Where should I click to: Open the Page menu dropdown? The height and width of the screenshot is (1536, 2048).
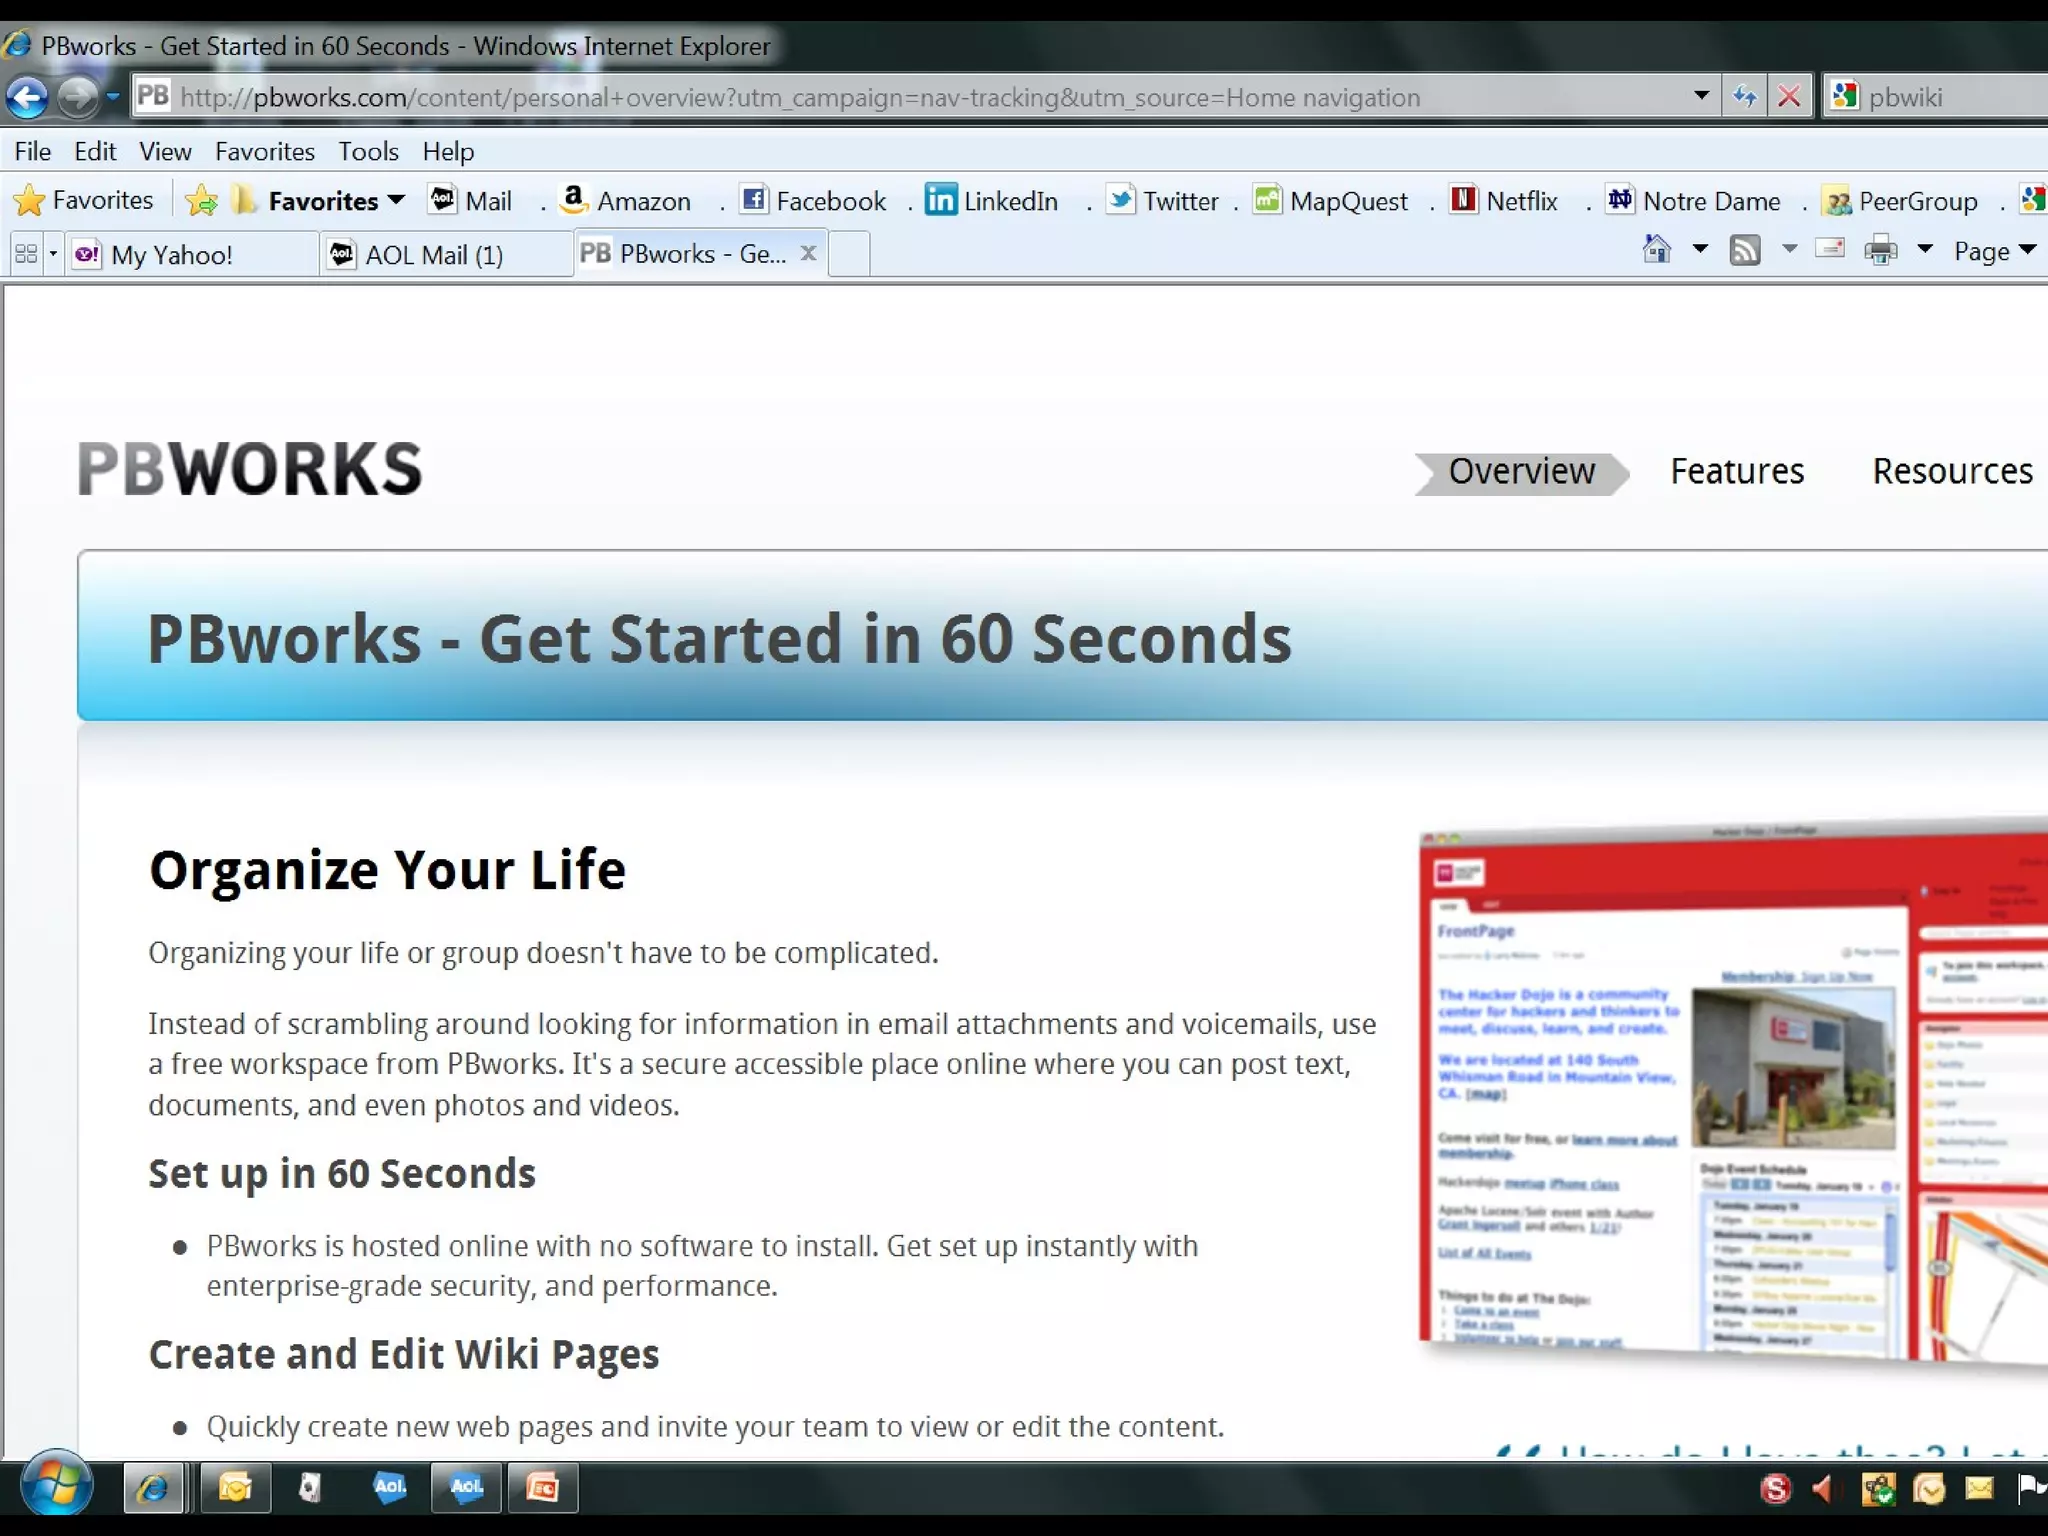[1995, 251]
